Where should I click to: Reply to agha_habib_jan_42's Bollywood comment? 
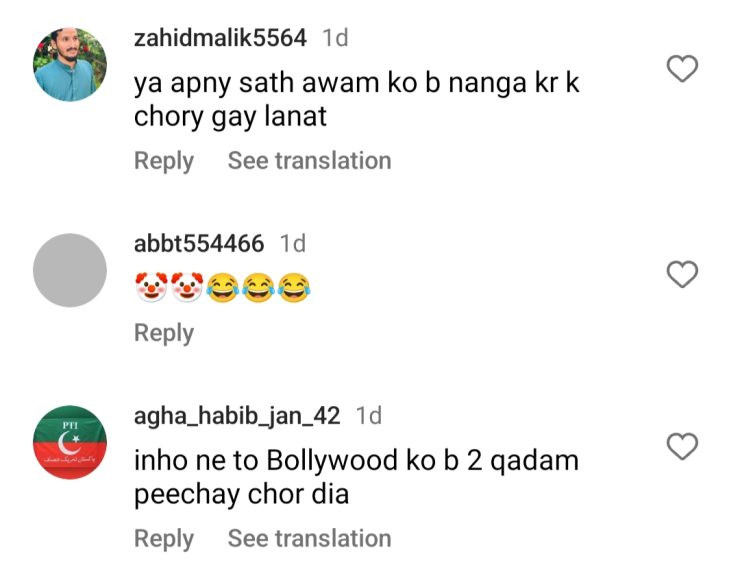pyautogui.click(x=164, y=539)
